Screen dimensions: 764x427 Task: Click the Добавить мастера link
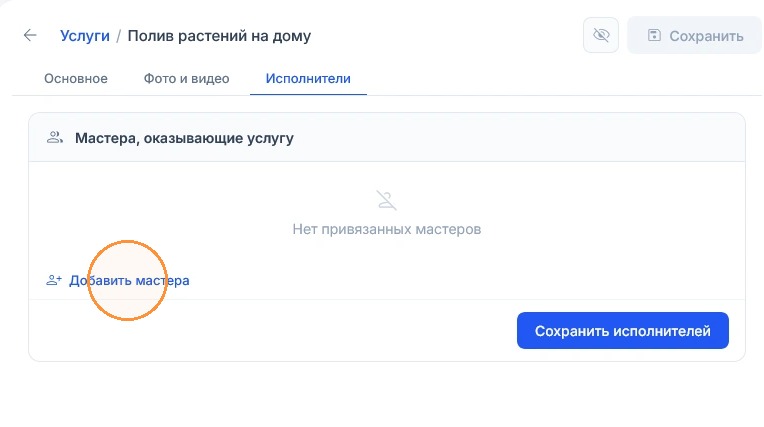tap(129, 280)
